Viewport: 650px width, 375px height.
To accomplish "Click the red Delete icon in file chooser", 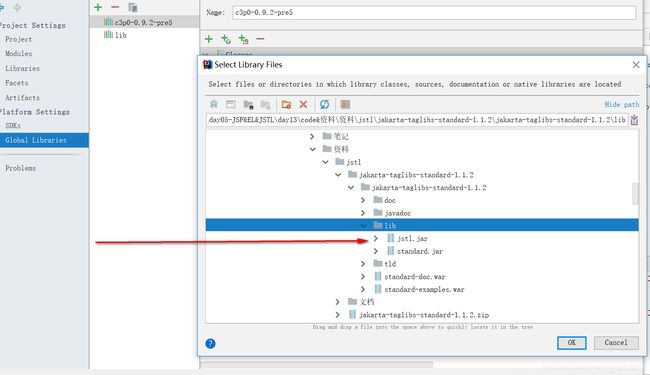I will [x=303, y=104].
